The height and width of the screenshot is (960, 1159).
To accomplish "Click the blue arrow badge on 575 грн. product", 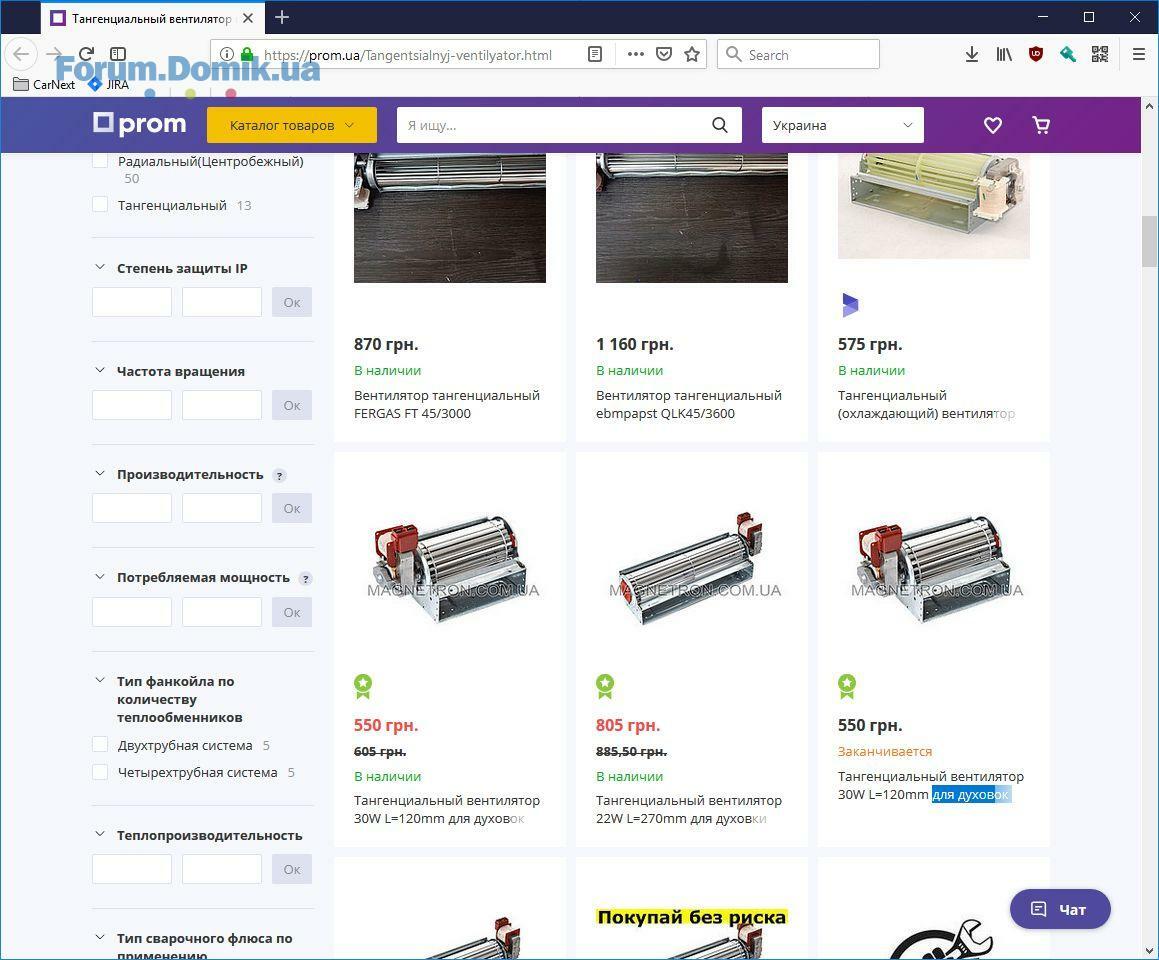I will point(850,304).
